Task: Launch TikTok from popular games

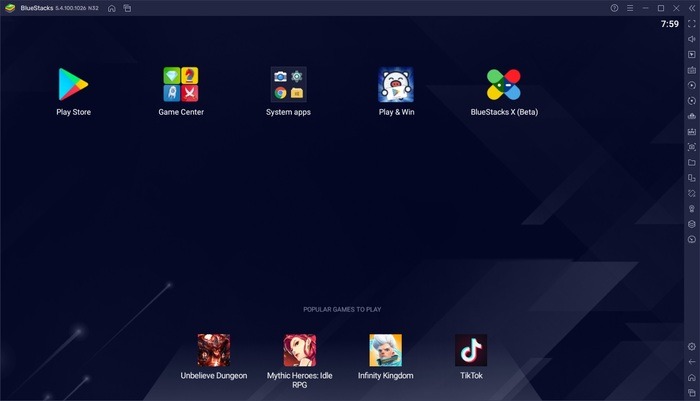Action: (x=471, y=350)
